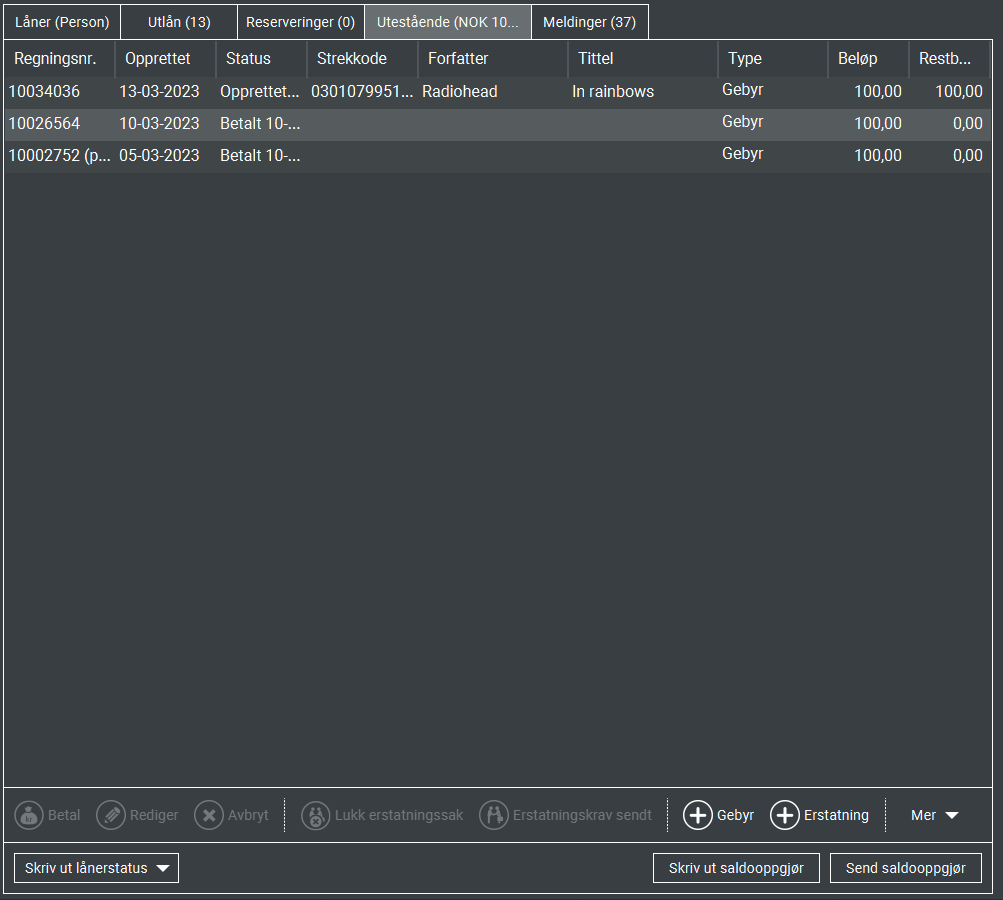The height and width of the screenshot is (900, 1003).
Task: Add a new Gebyr with plus icon
Action: pyautogui.click(x=697, y=816)
